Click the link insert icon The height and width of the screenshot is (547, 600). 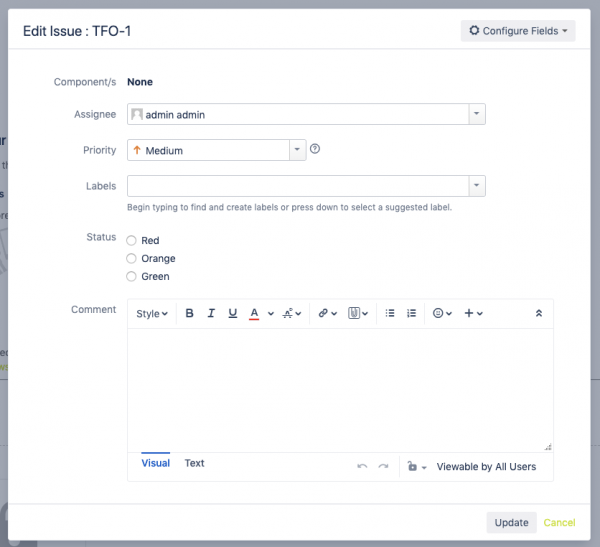327,313
